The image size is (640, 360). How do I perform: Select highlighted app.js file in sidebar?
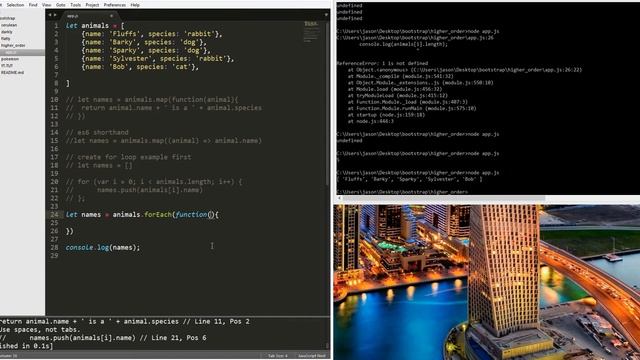(x=22, y=52)
